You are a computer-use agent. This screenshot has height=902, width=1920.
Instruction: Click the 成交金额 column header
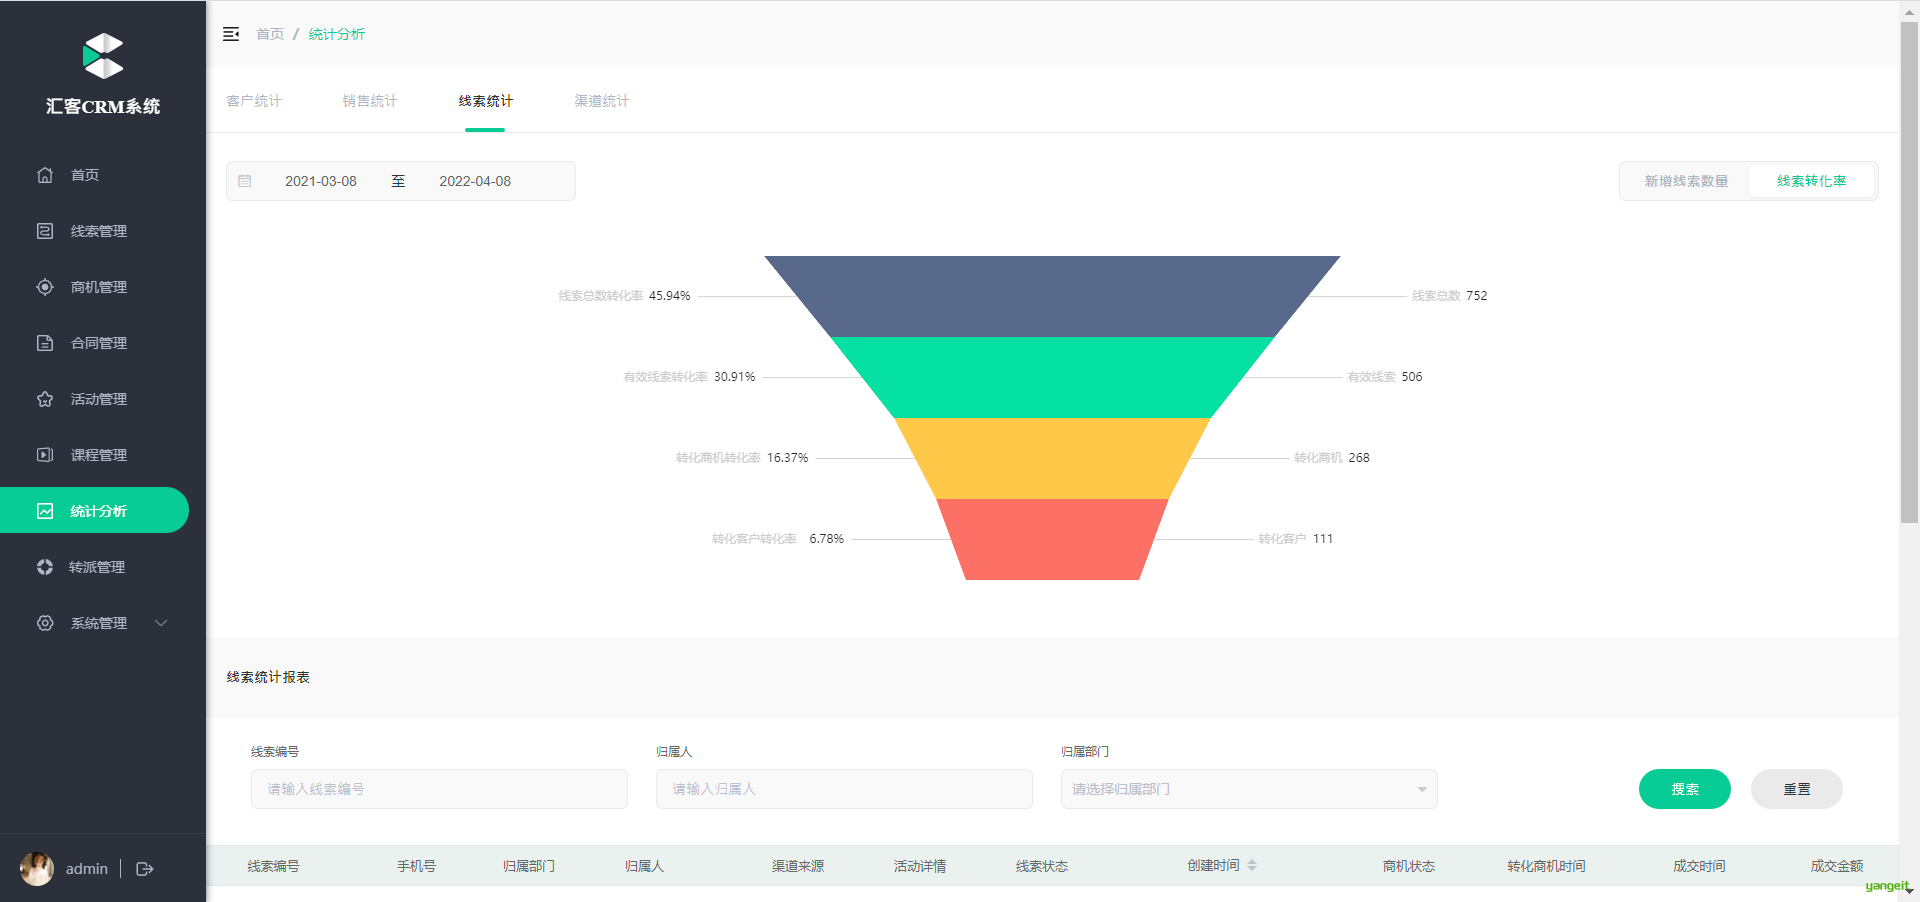[1837, 866]
